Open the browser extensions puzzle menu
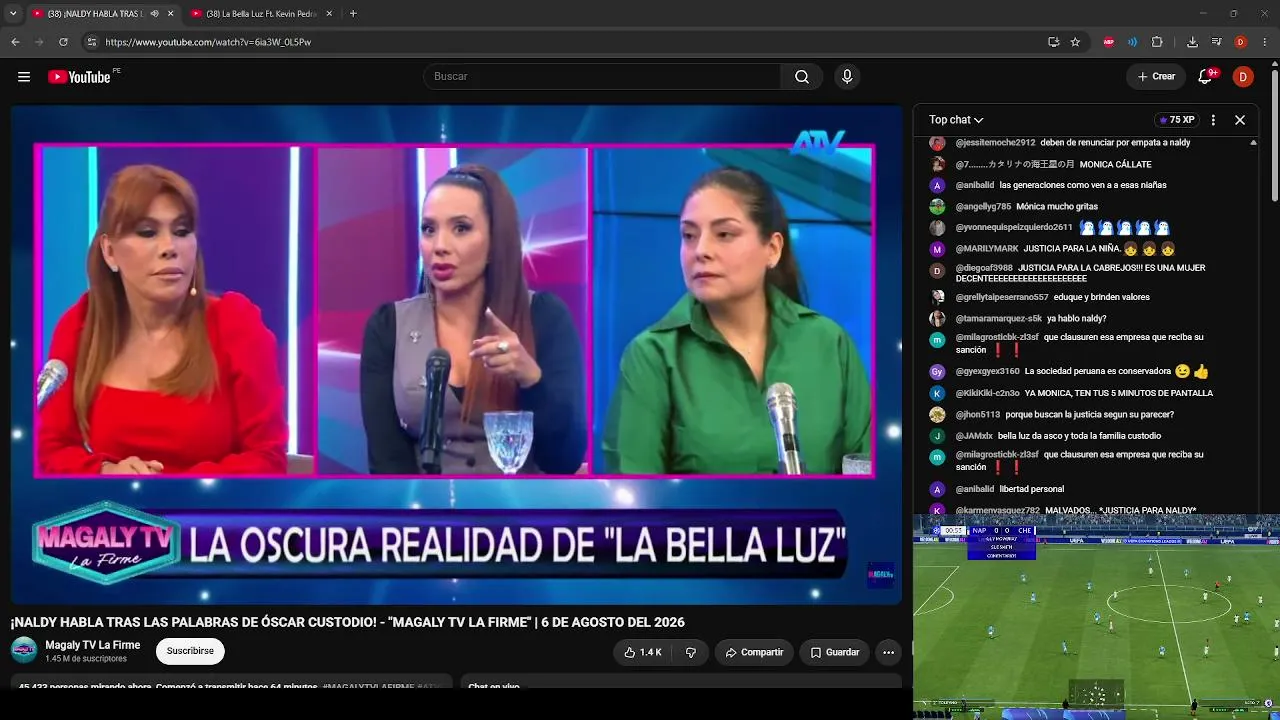Screen dimensions: 1280x720 1157,42
